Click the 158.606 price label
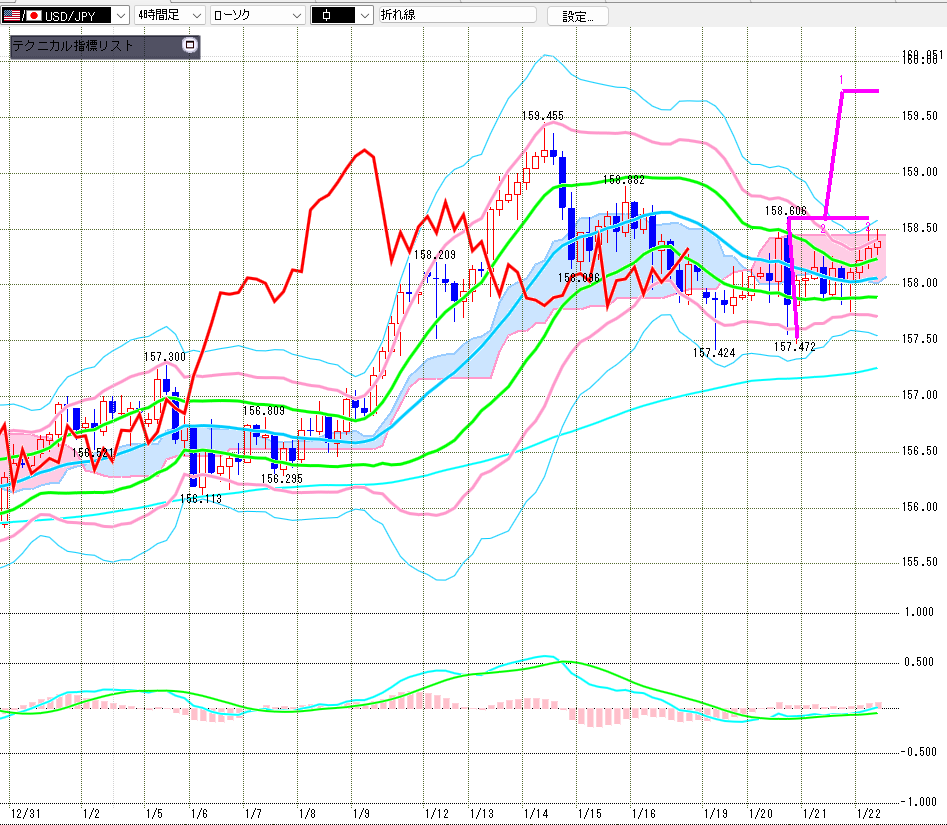Image resolution: width=947 pixels, height=825 pixels. (786, 211)
